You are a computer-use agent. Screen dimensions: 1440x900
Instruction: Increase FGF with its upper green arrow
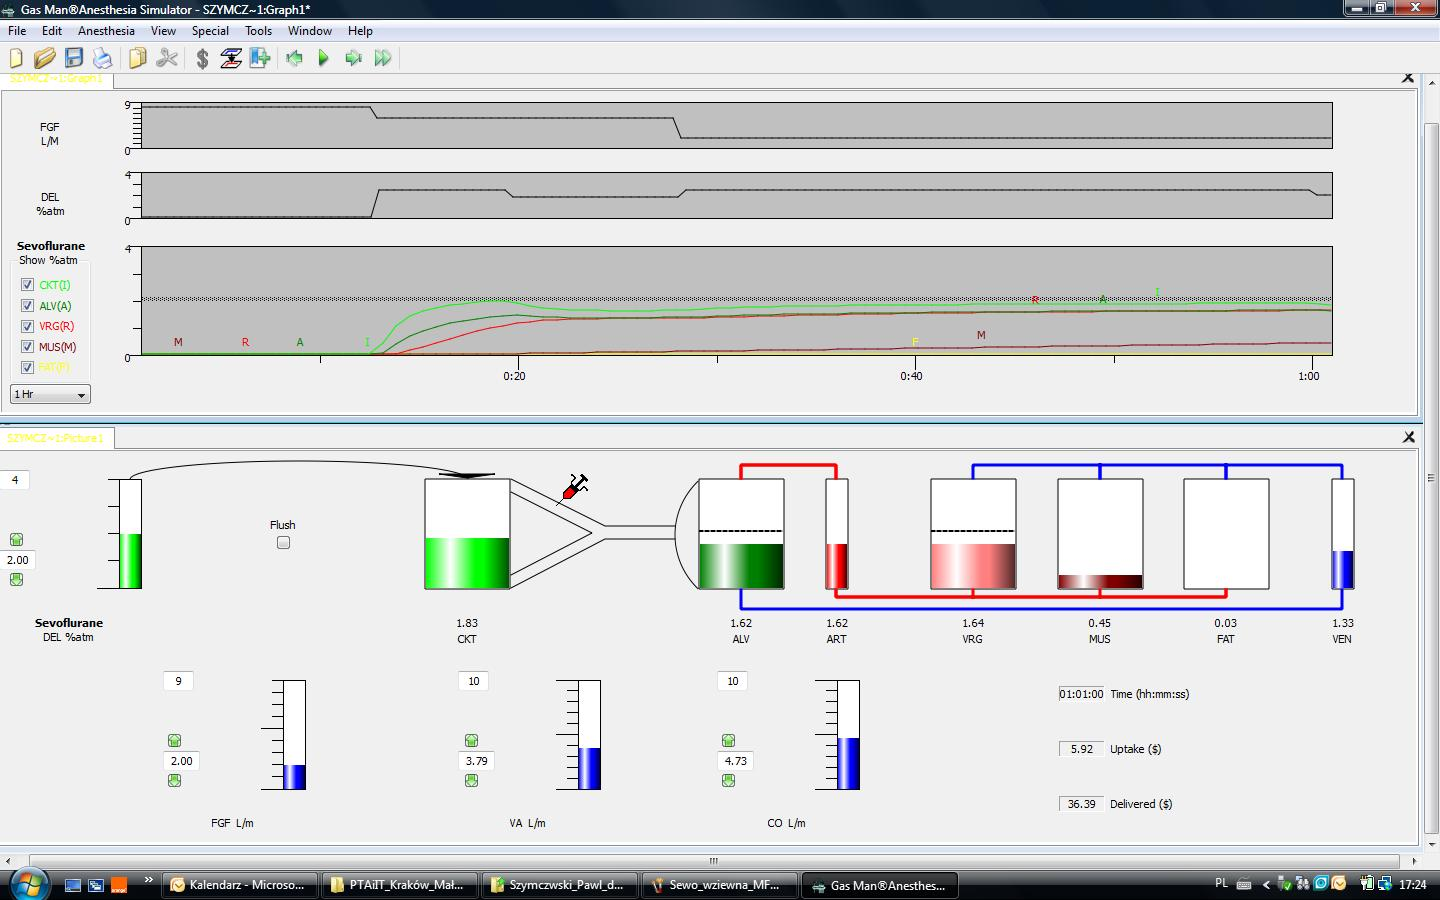[x=174, y=741]
